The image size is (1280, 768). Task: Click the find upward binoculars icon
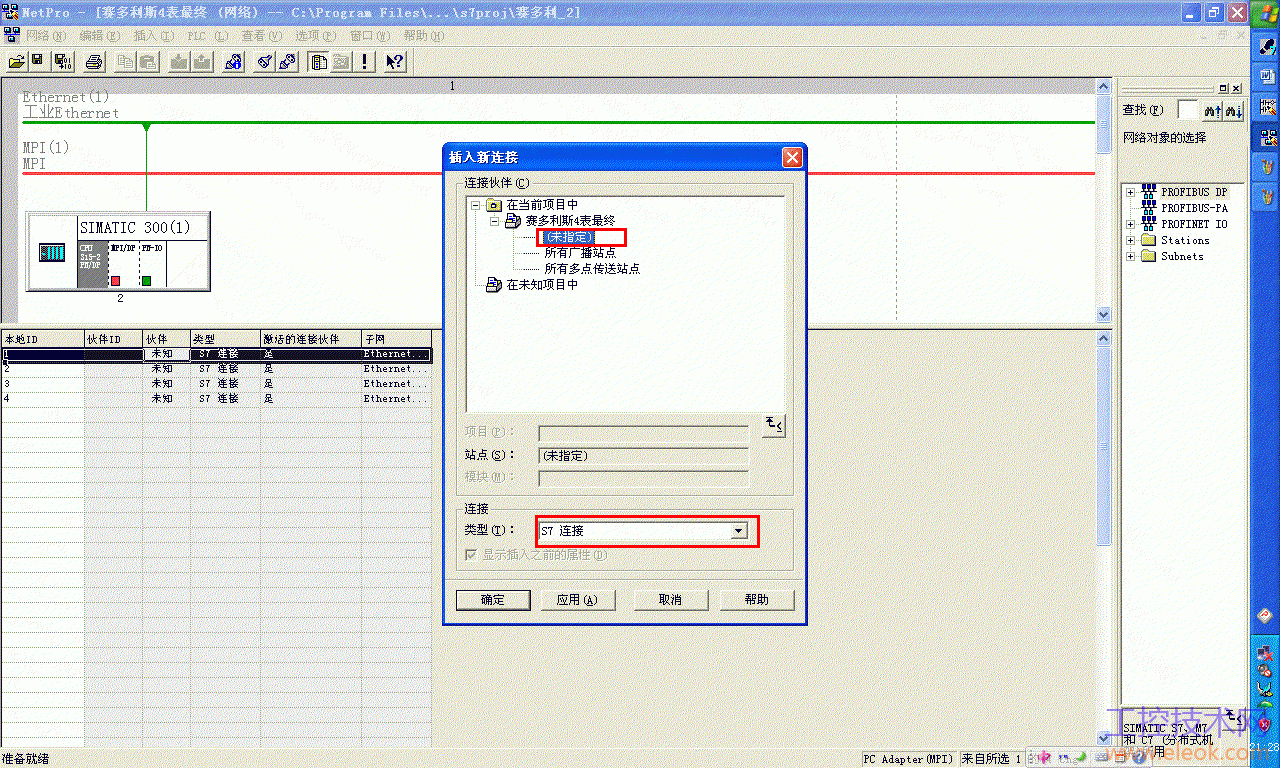point(1213,110)
